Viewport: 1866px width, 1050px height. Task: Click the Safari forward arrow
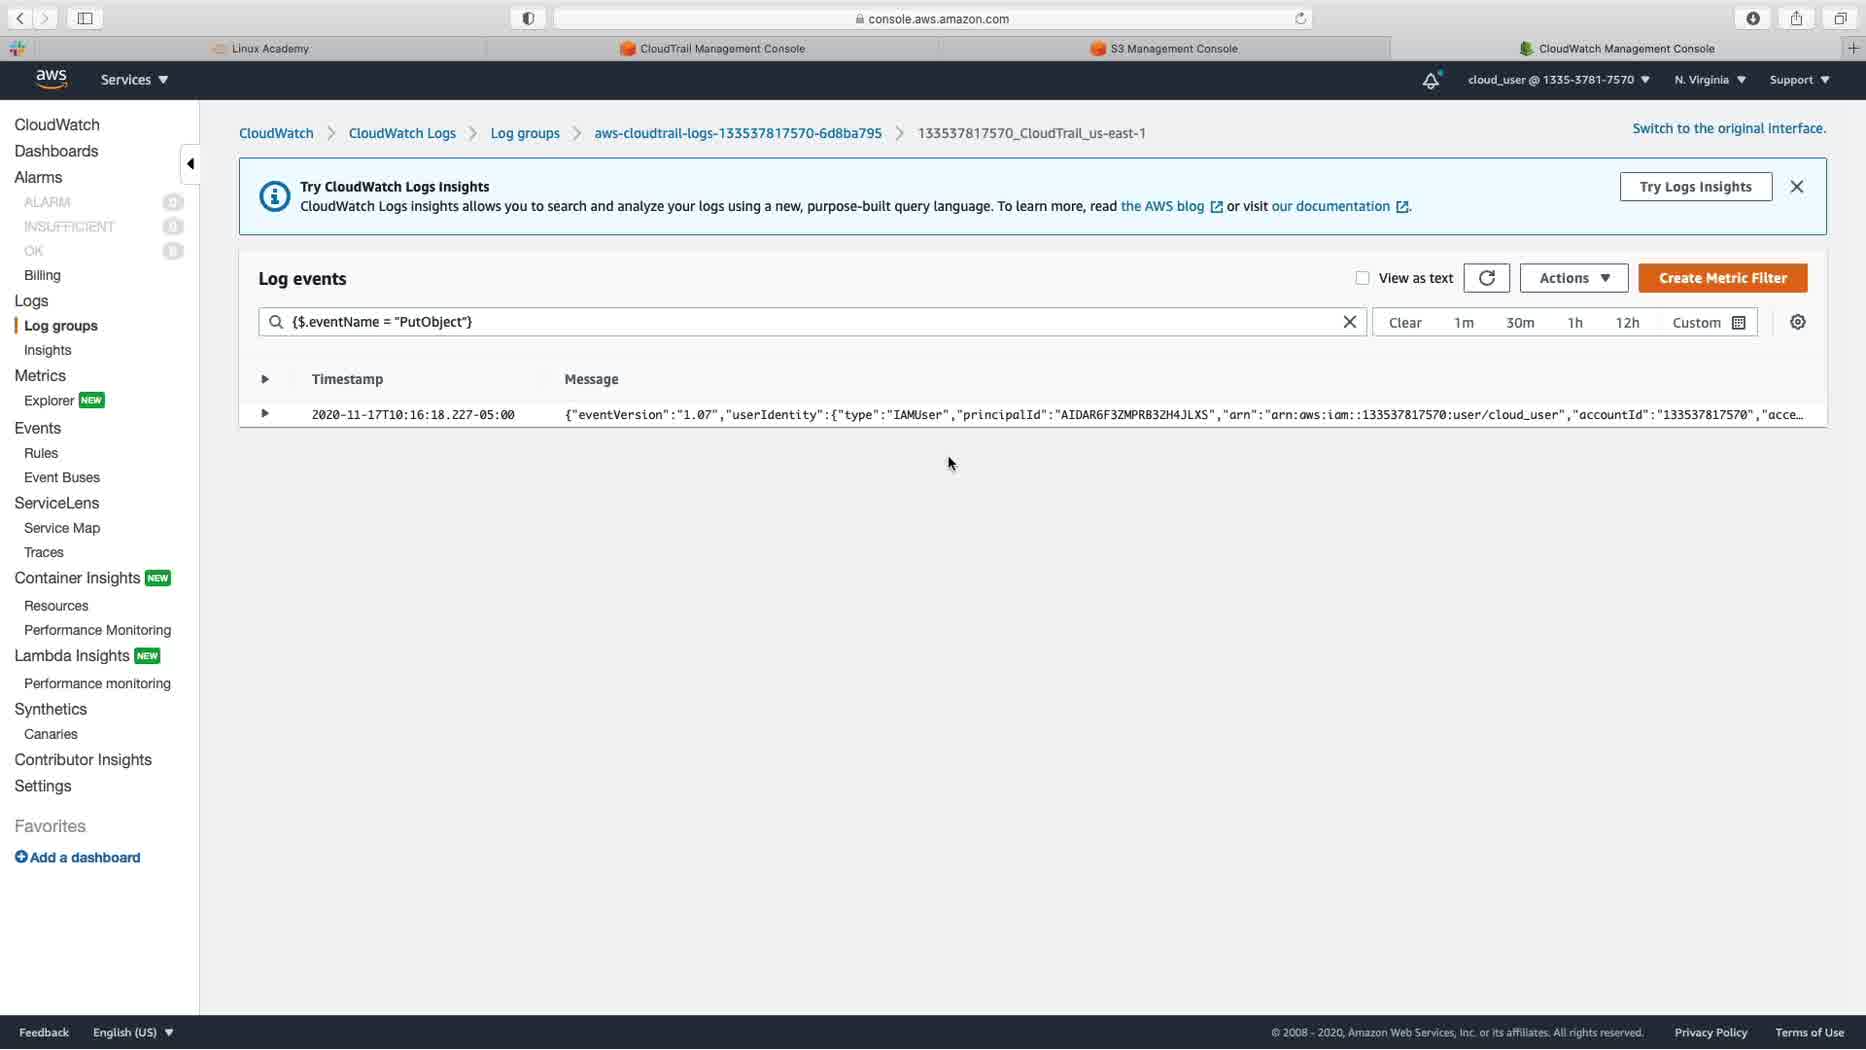pos(45,18)
